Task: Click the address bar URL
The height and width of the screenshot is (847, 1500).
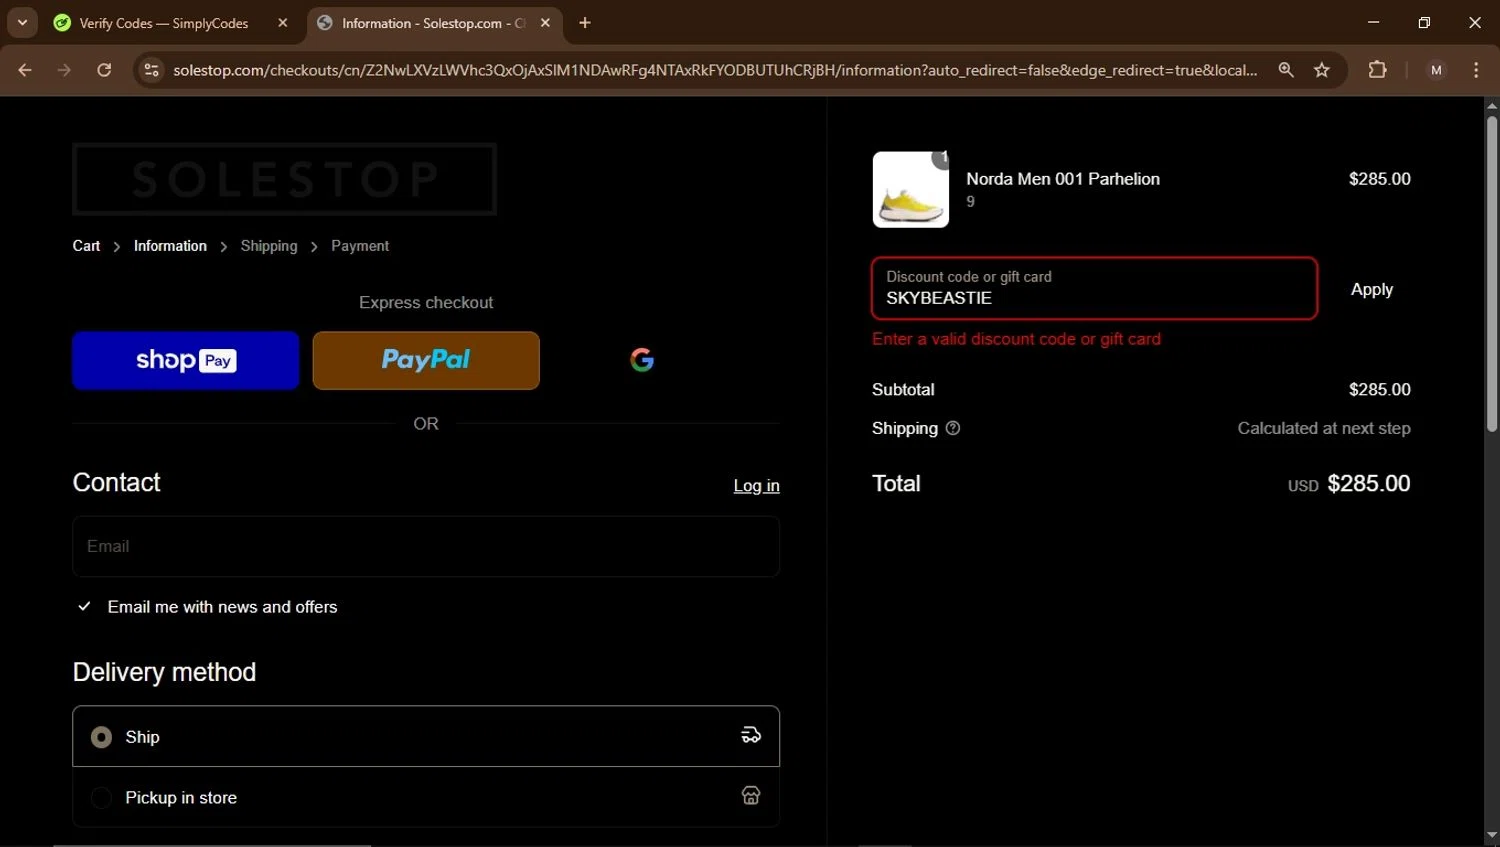Action: click(715, 70)
